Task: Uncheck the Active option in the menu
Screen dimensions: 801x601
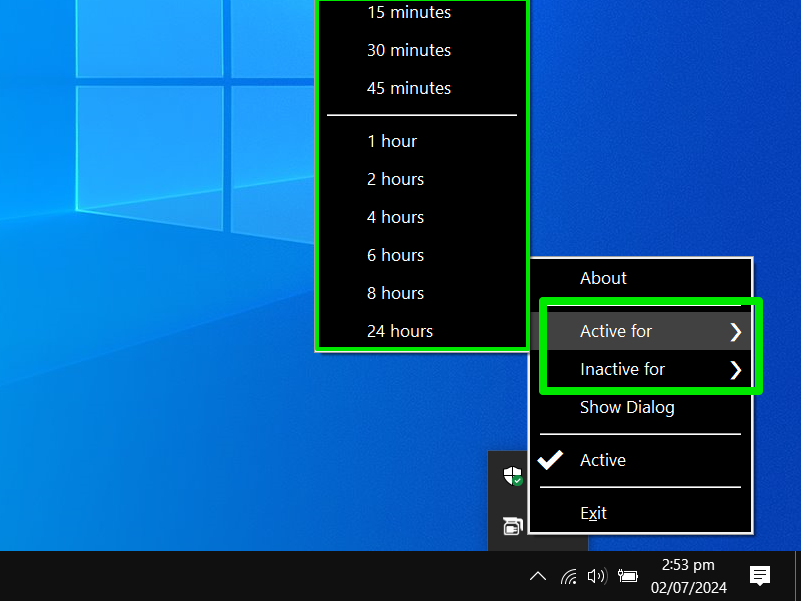Action: [x=603, y=460]
